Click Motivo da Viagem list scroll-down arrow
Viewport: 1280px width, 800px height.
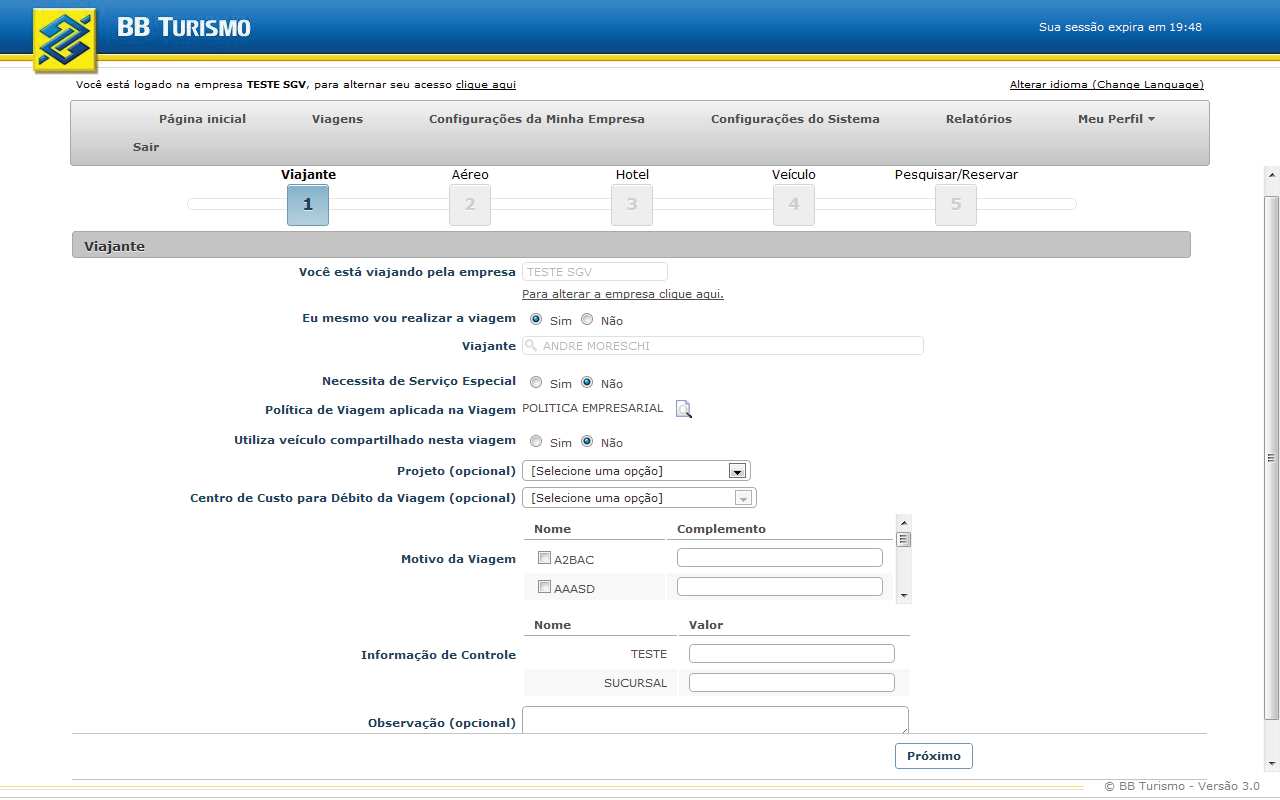[x=904, y=596]
